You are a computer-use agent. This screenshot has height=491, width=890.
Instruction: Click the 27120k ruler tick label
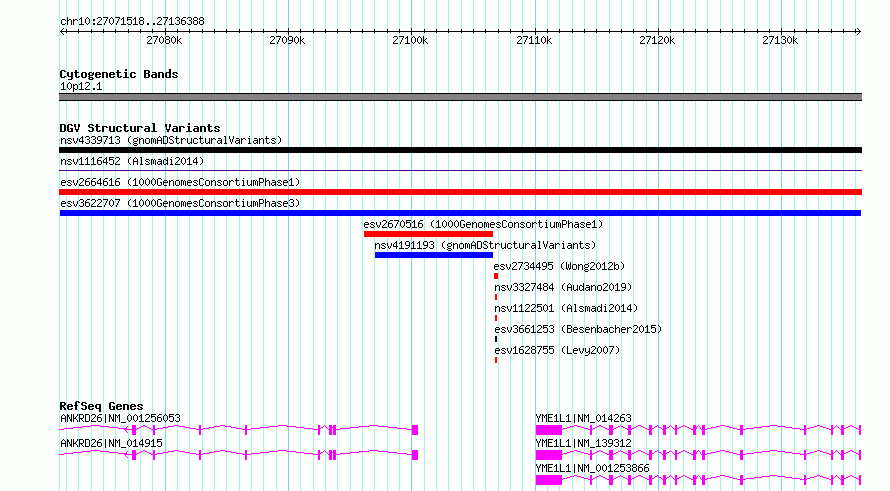click(x=657, y=40)
